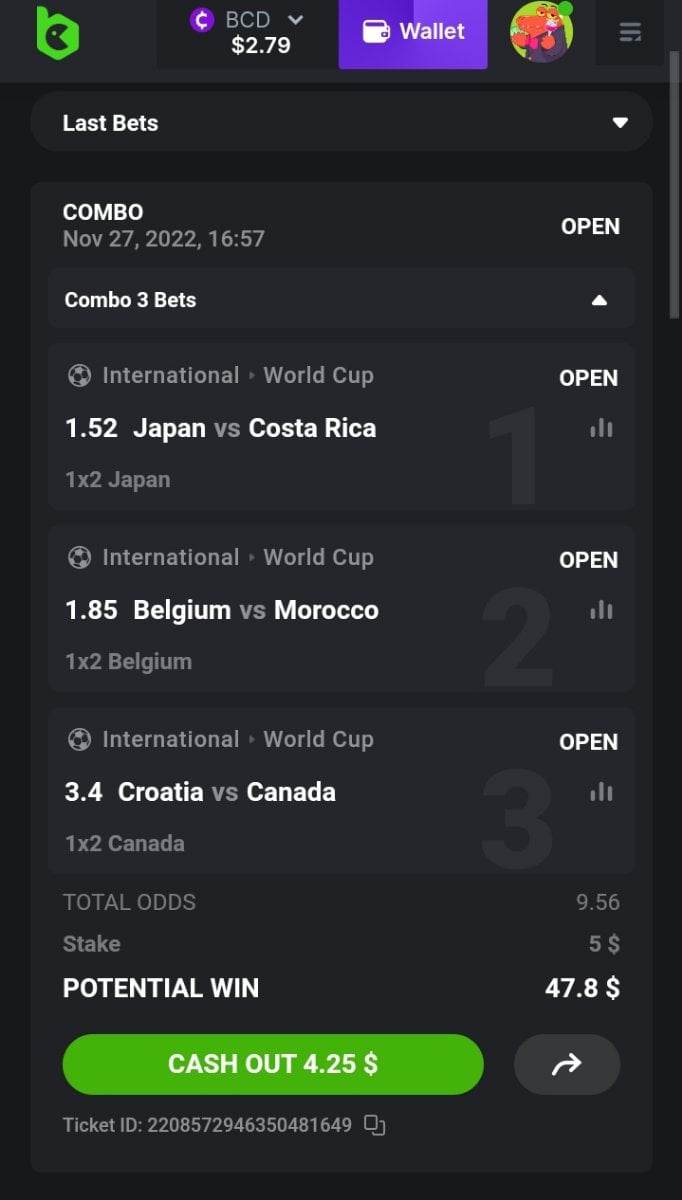The image size is (682, 1200).
Task: Expand the Last Bets dropdown
Action: tap(620, 123)
